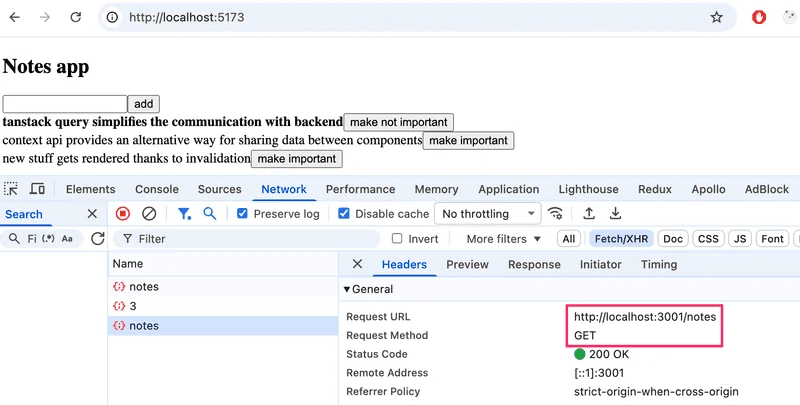The image size is (800, 405).
Task: Uncheck Preserve log checkbox
Action: (242, 214)
